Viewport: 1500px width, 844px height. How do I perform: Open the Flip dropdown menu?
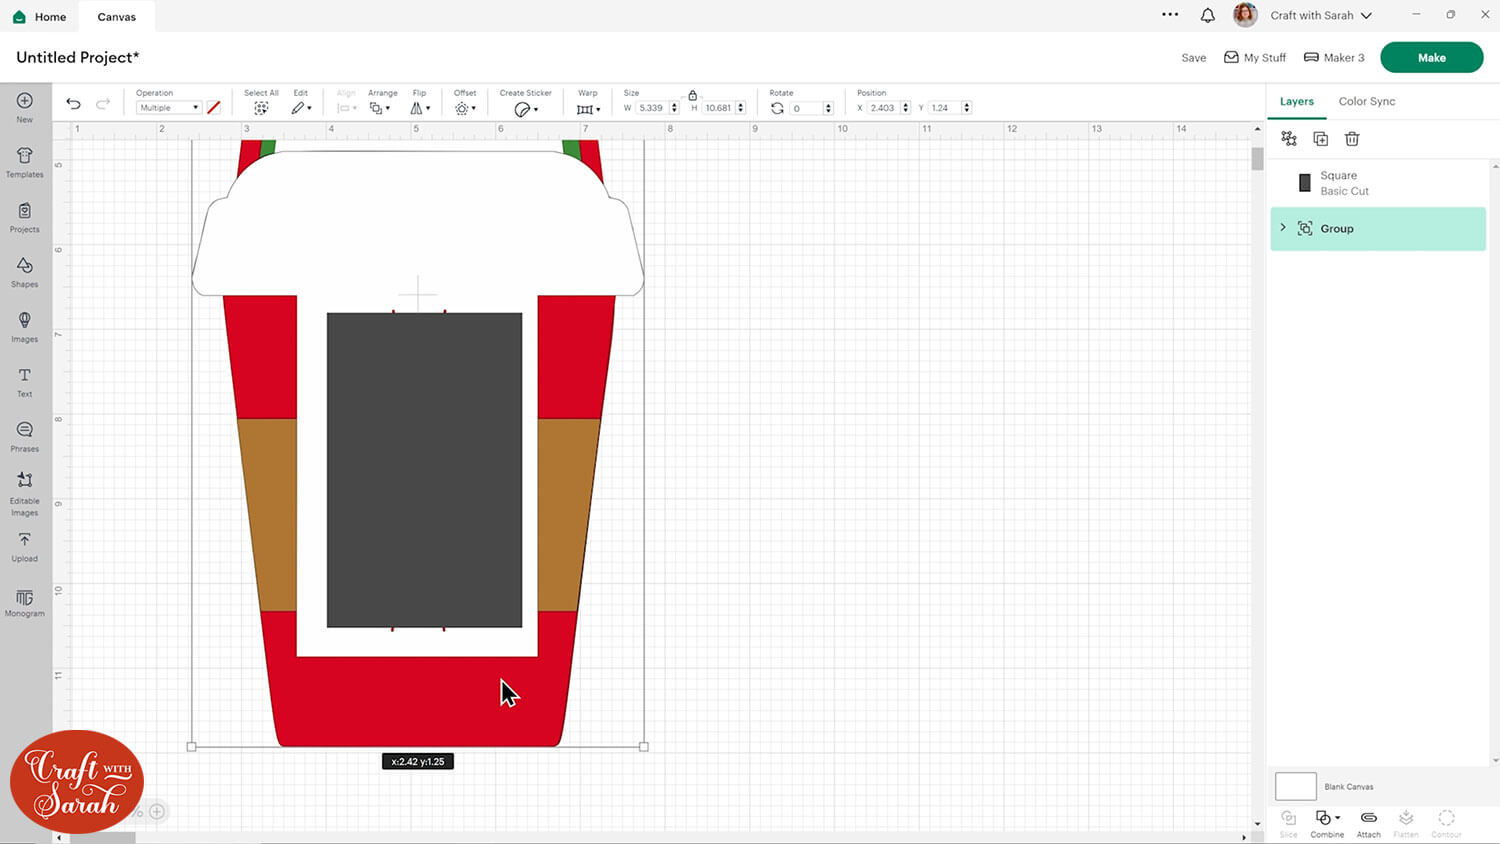pos(420,108)
